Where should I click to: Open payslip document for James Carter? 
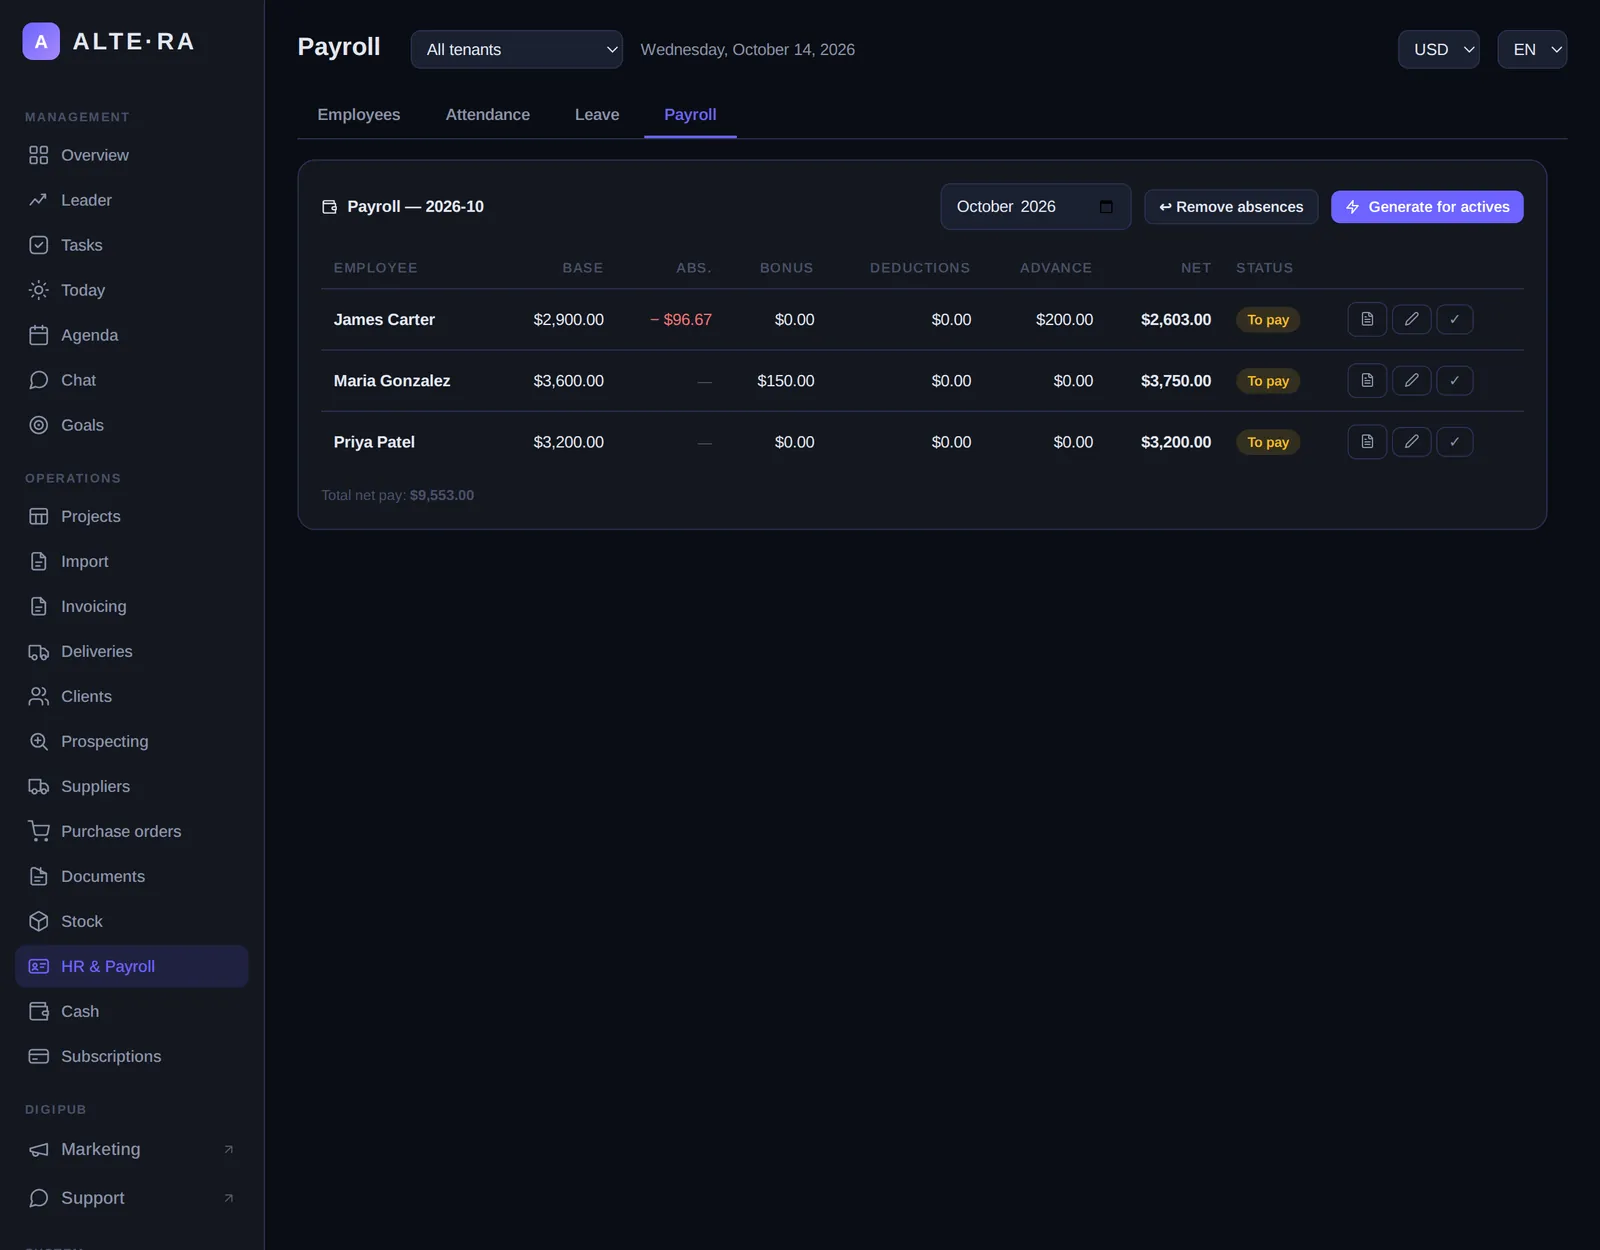1367,319
